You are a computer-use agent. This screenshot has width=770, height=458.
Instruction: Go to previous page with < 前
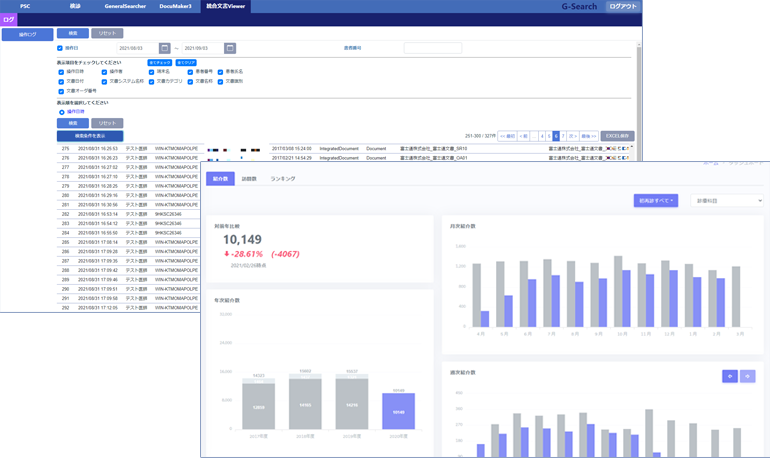pyautogui.click(x=523, y=136)
